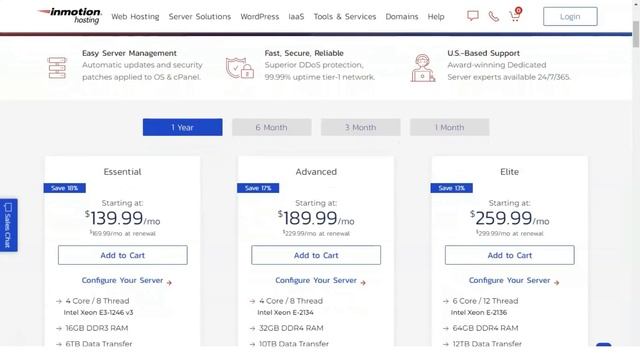Open the WordPress menu
The width and height of the screenshot is (640, 360).
(x=260, y=17)
